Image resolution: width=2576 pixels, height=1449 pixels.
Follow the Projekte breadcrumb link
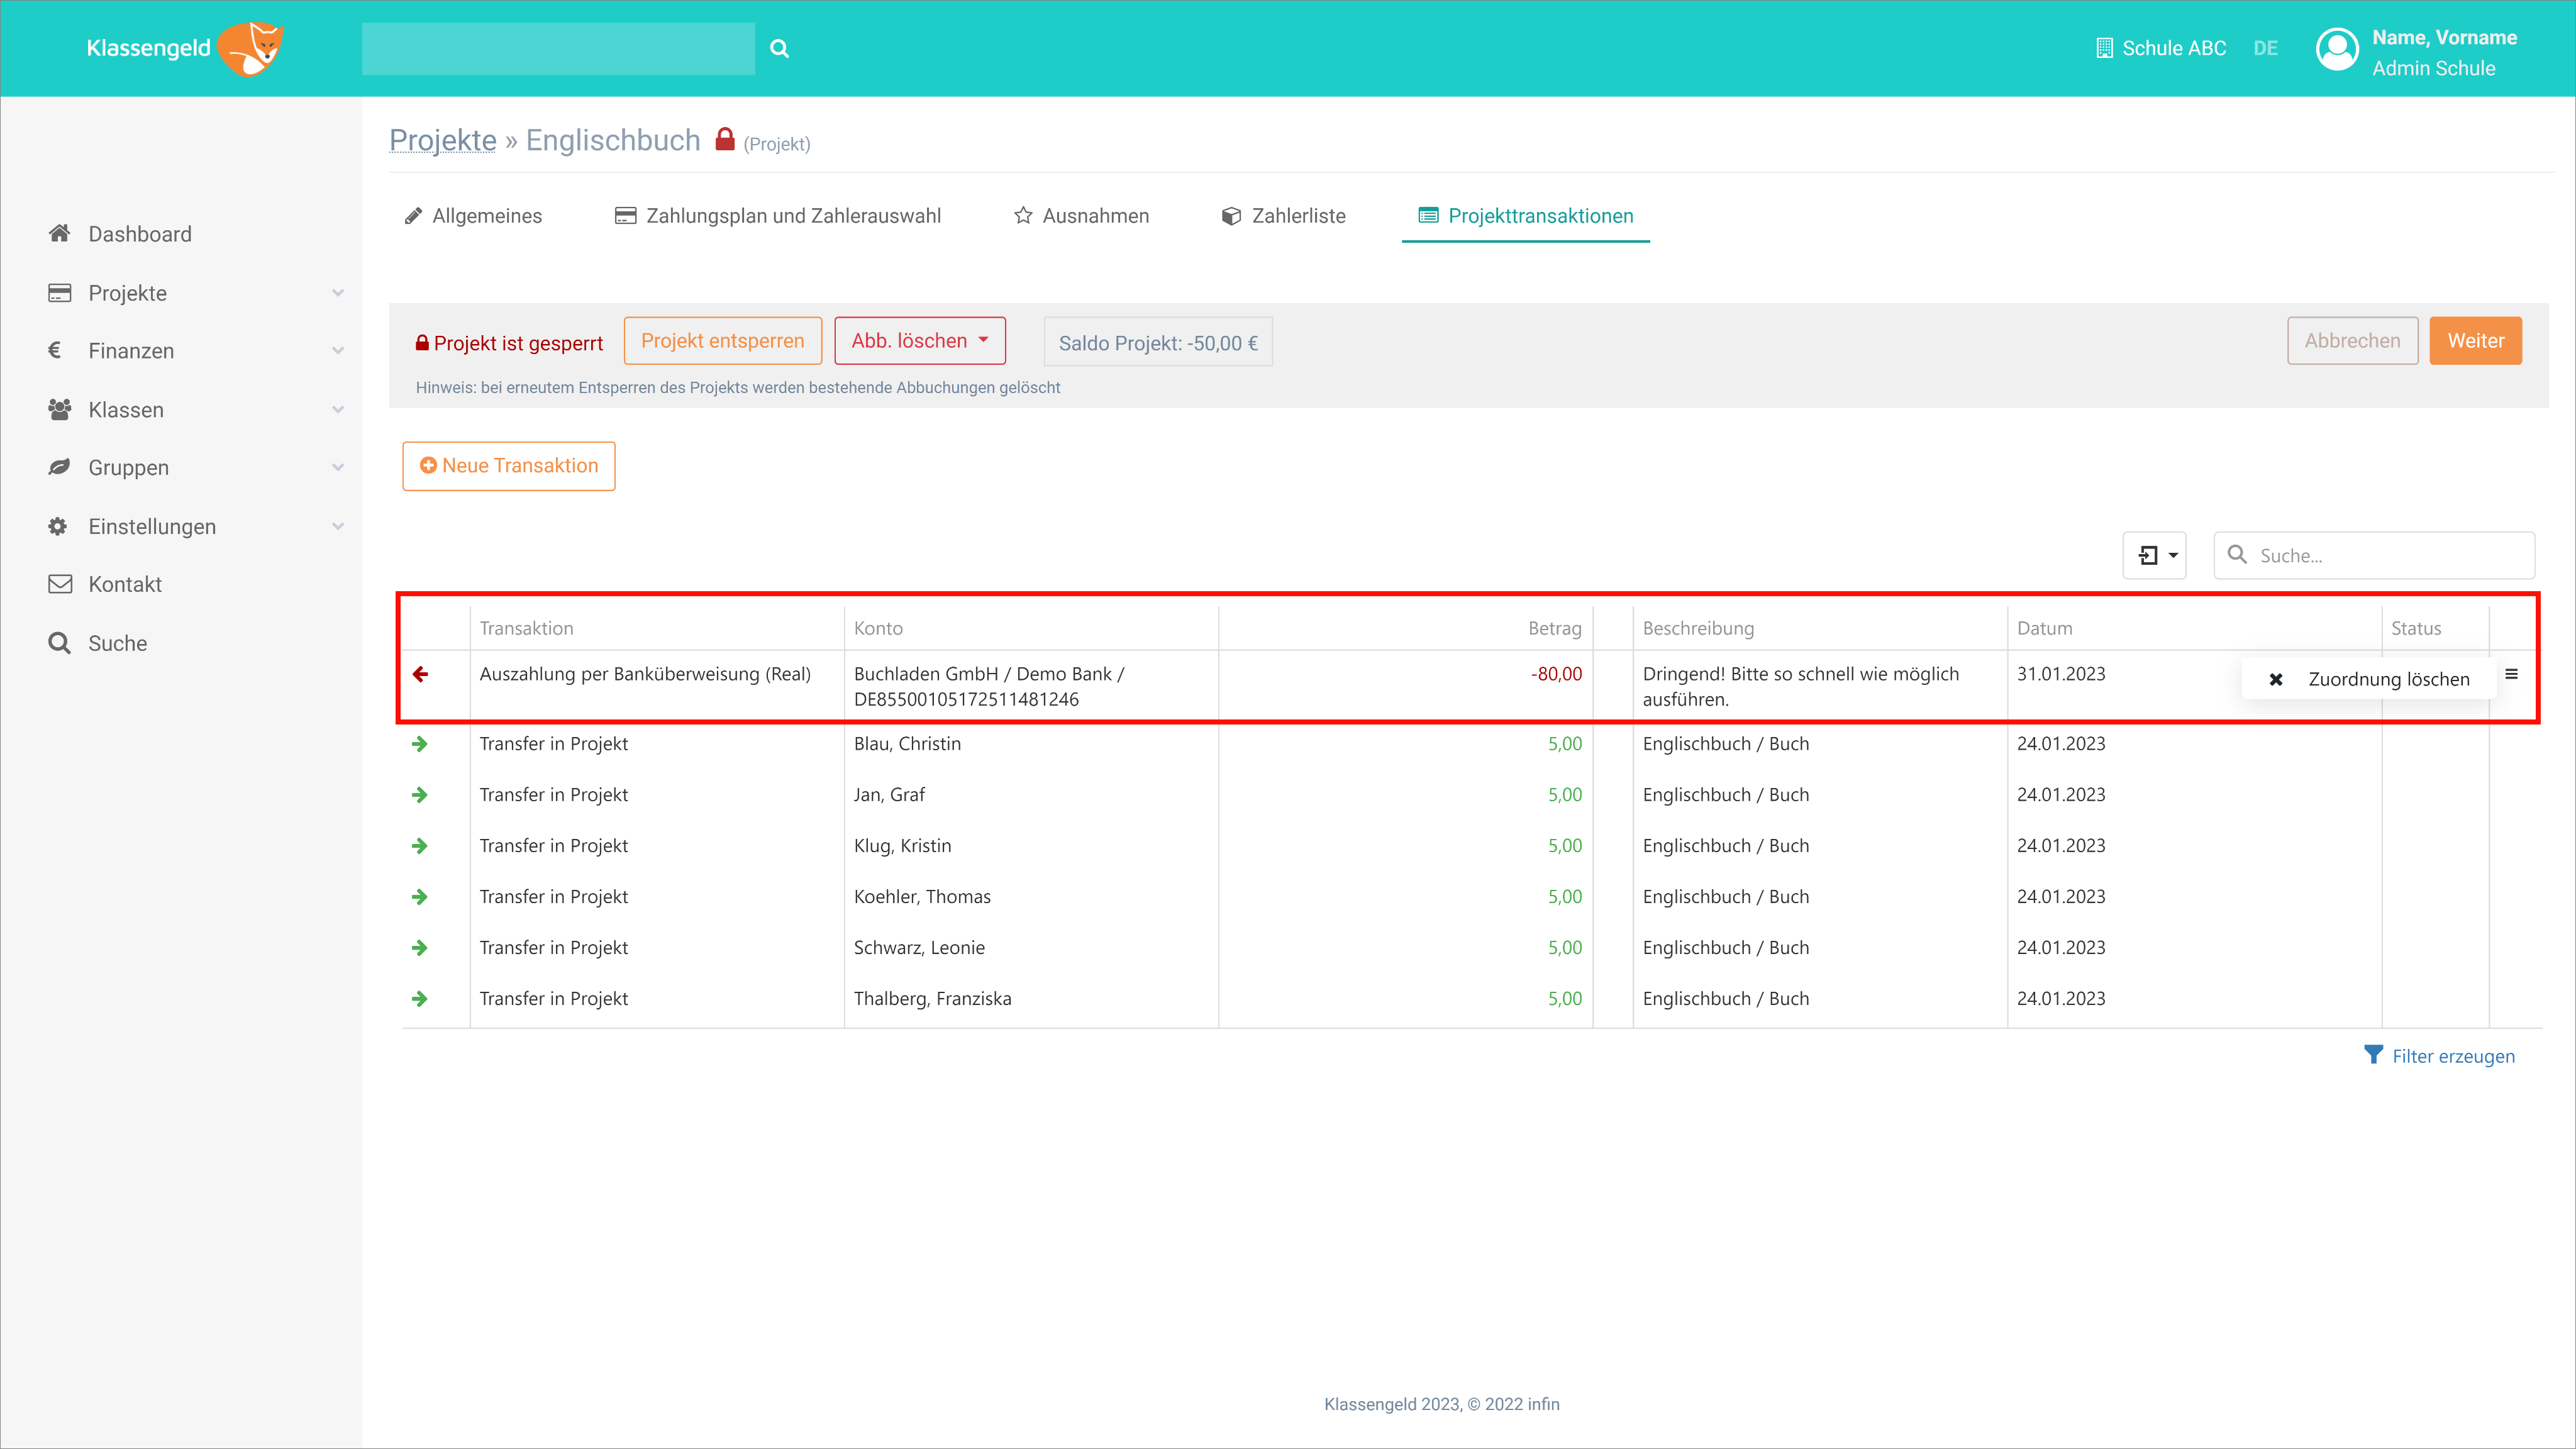click(442, 140)
